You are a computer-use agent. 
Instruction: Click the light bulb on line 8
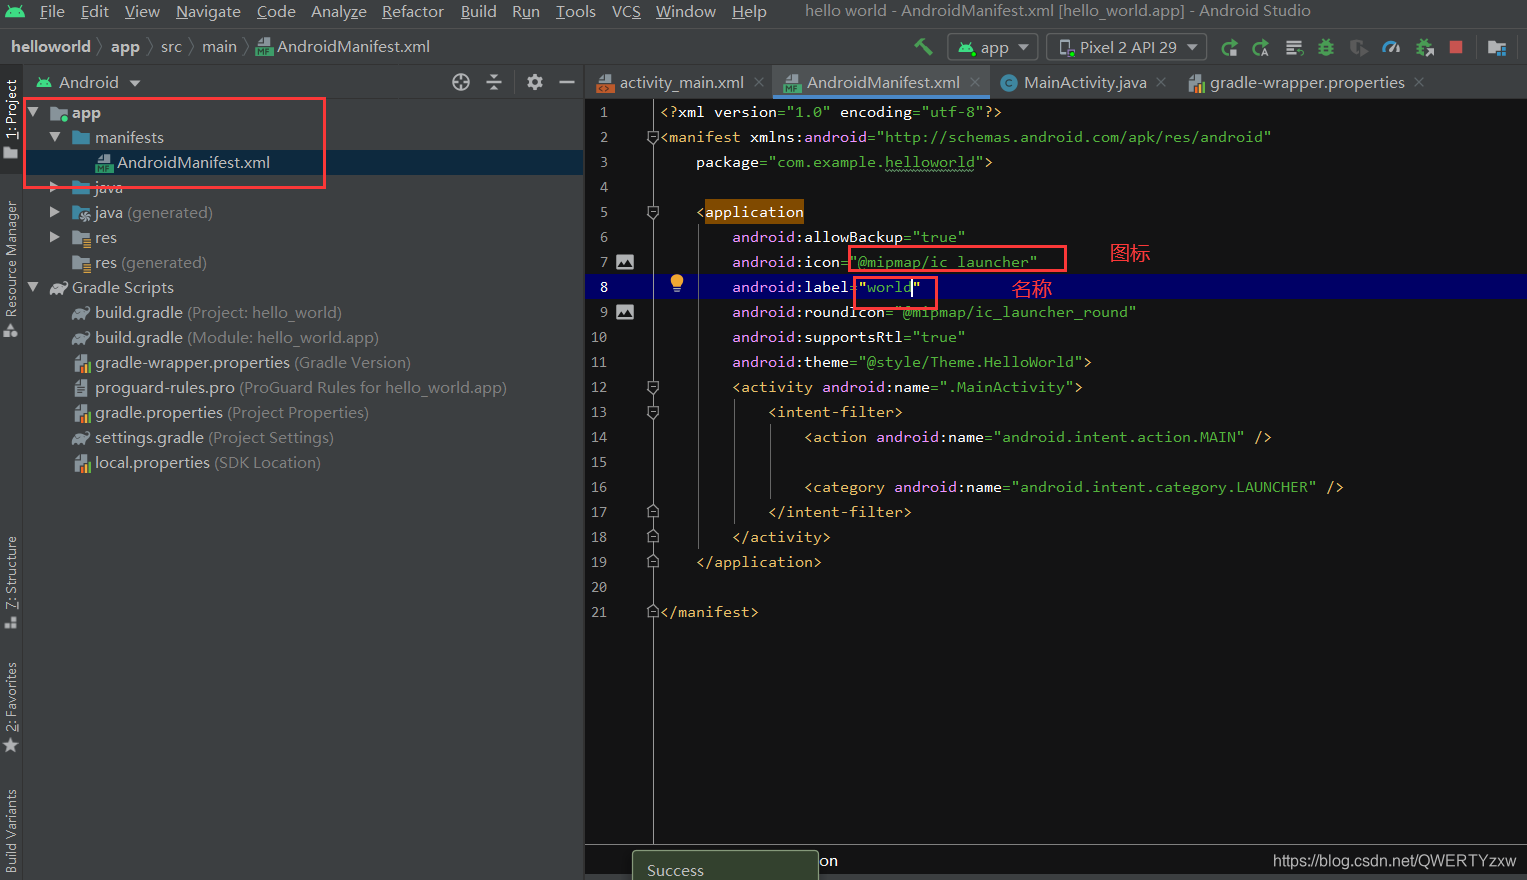(677, 283)
